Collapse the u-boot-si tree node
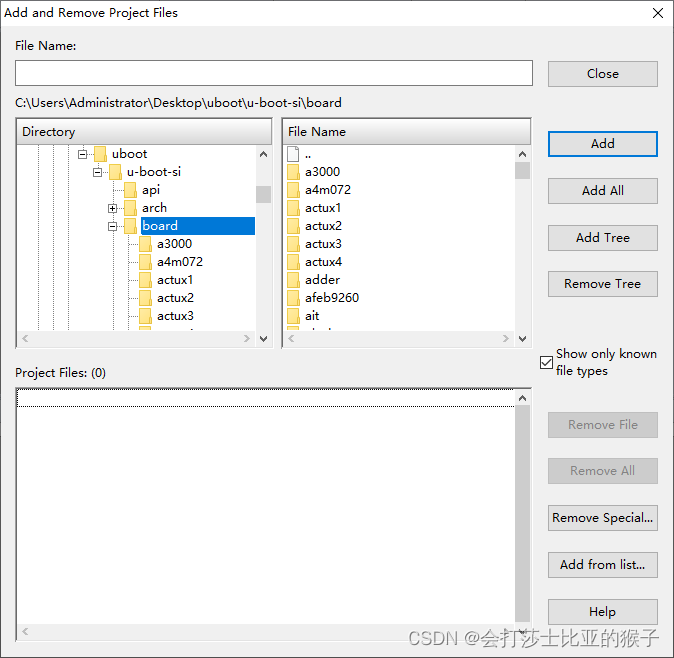Image resolution: width=674 pixels, height=658 pixels. click(x=98, y=172)
